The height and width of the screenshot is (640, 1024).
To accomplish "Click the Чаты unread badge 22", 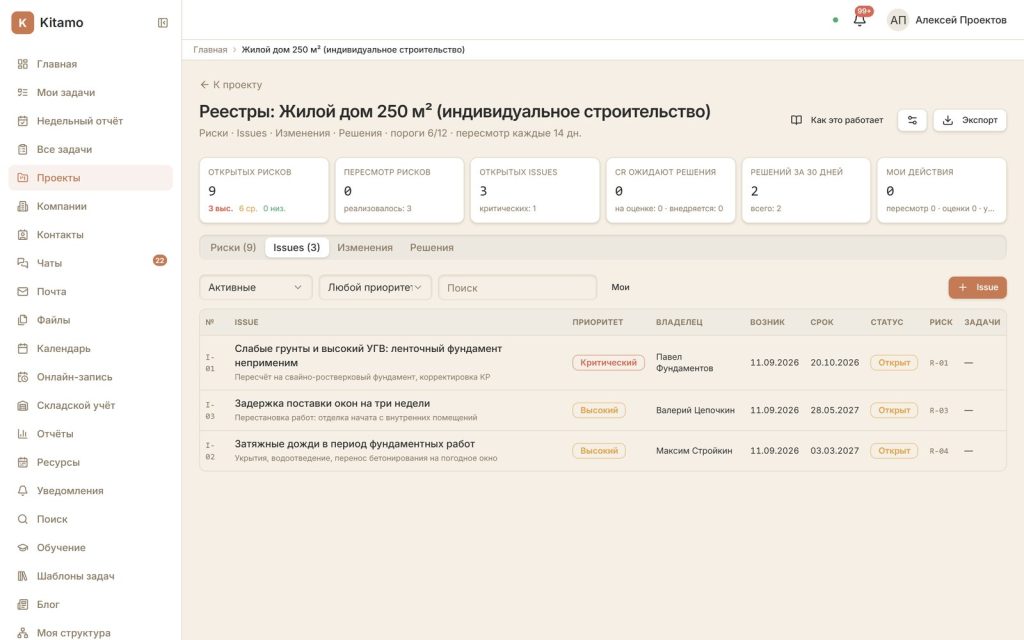I will [x=160, y=261].
